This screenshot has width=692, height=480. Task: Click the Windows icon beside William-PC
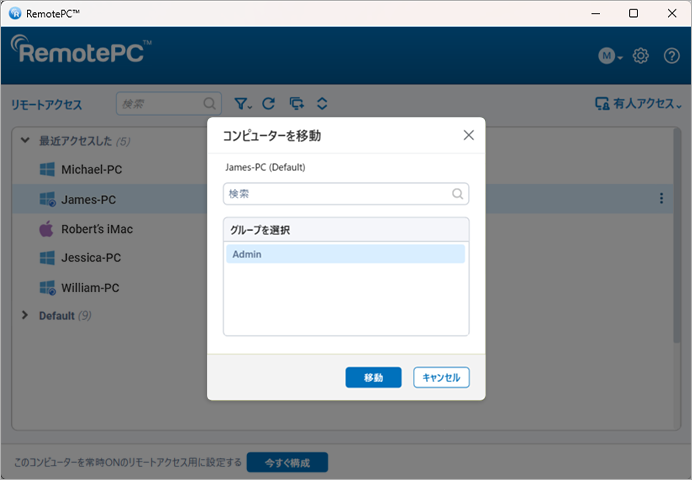click(47, 288)
